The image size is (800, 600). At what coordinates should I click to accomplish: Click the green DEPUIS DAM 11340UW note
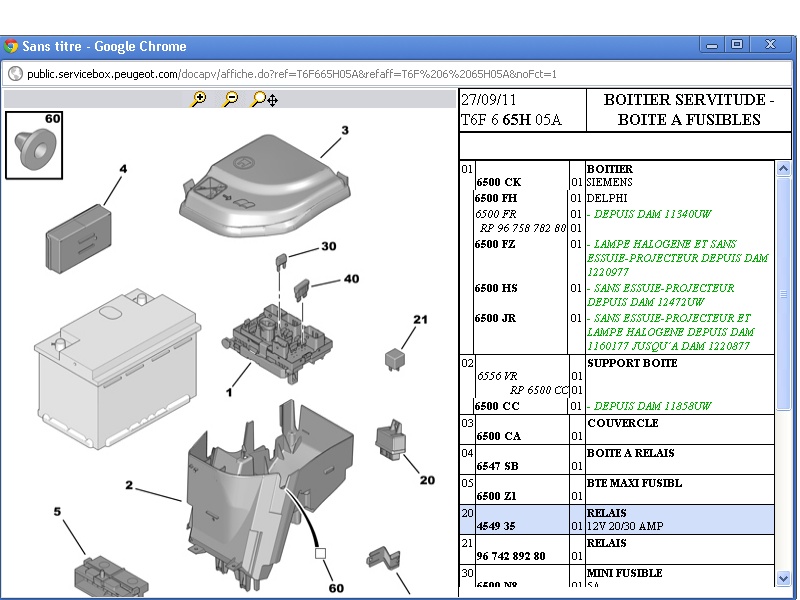[649, 214]
